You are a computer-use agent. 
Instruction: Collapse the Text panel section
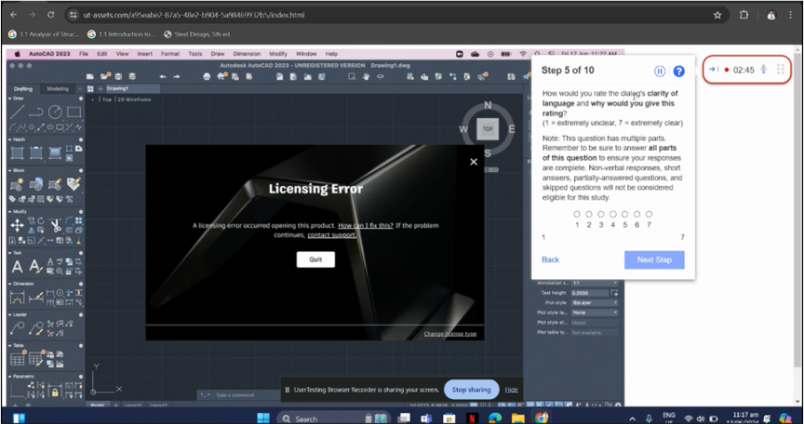click(x=11, y=253)
